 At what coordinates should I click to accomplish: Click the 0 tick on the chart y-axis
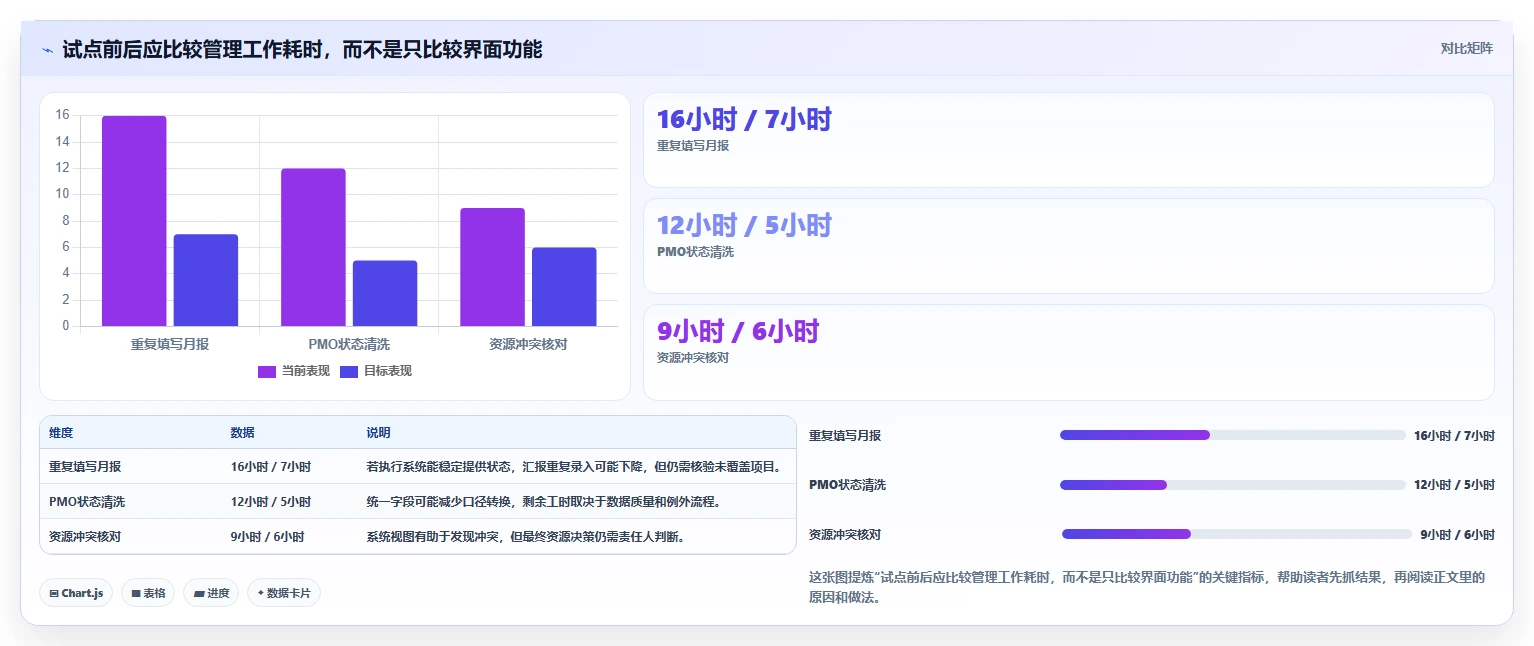[x=66, y=326]
